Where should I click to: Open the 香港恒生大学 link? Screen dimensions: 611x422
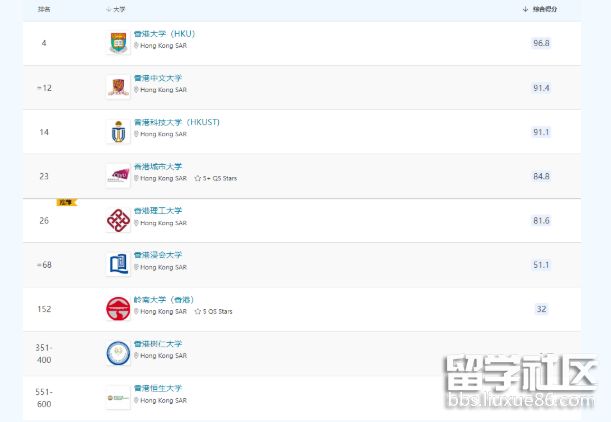click(158, 388)
